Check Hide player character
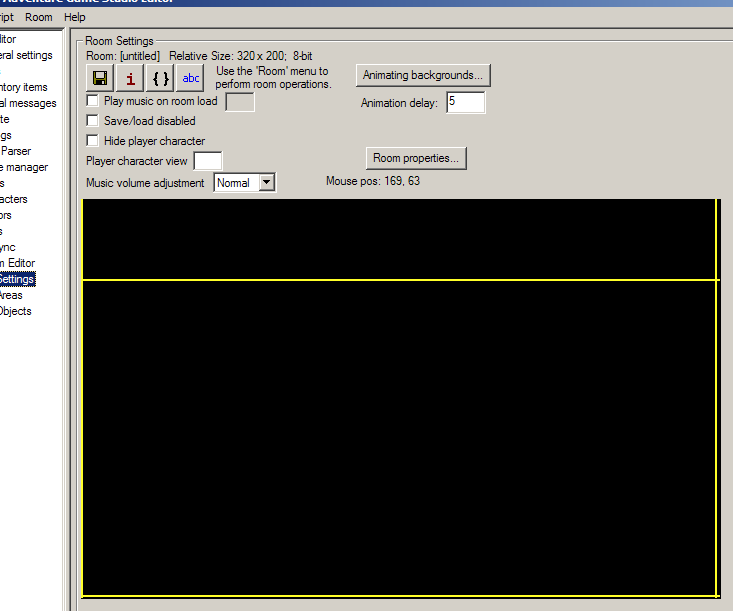This screenshot has height=611, width=733. point(93,141)
